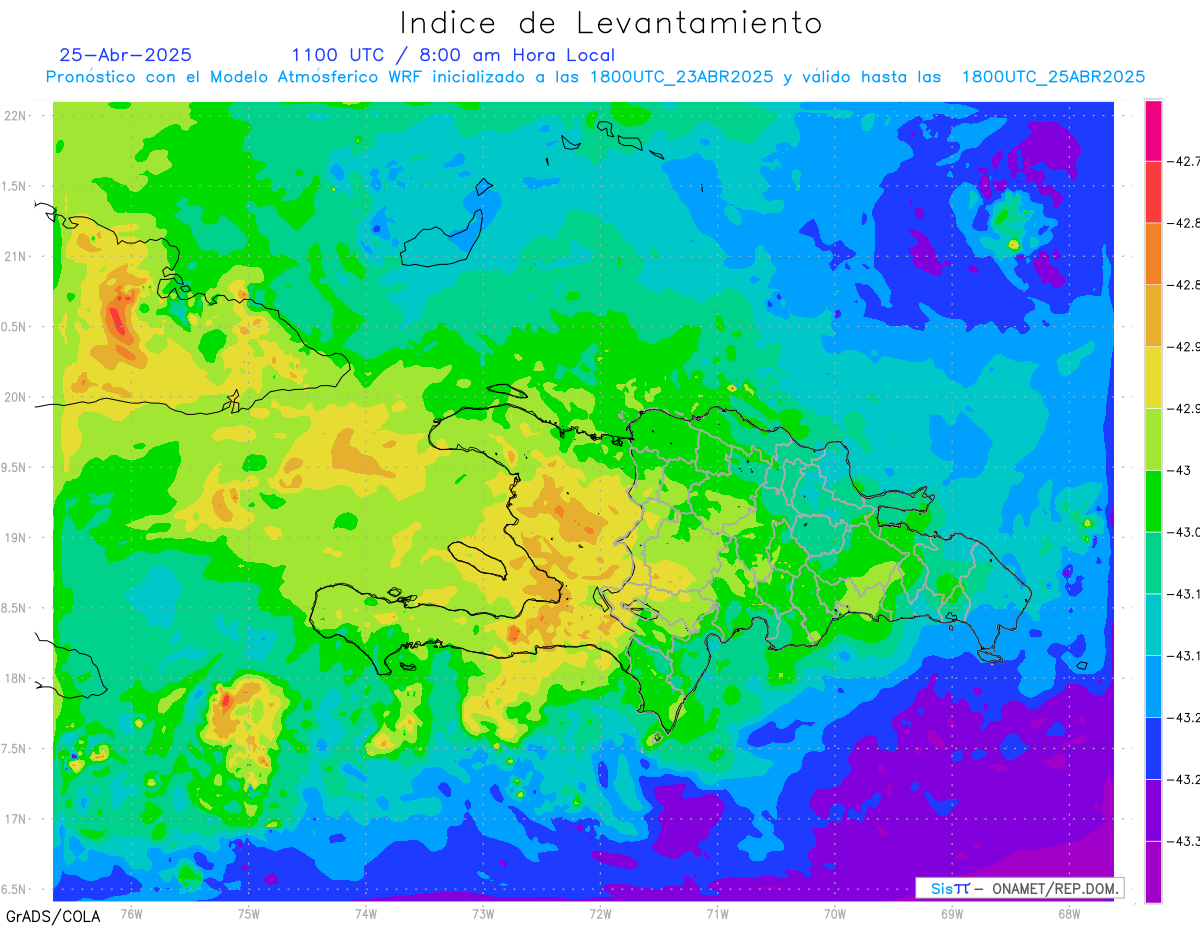Screen dimensions: 1200x927
Task: Select the '21N' latitude label
Action: 17,257
